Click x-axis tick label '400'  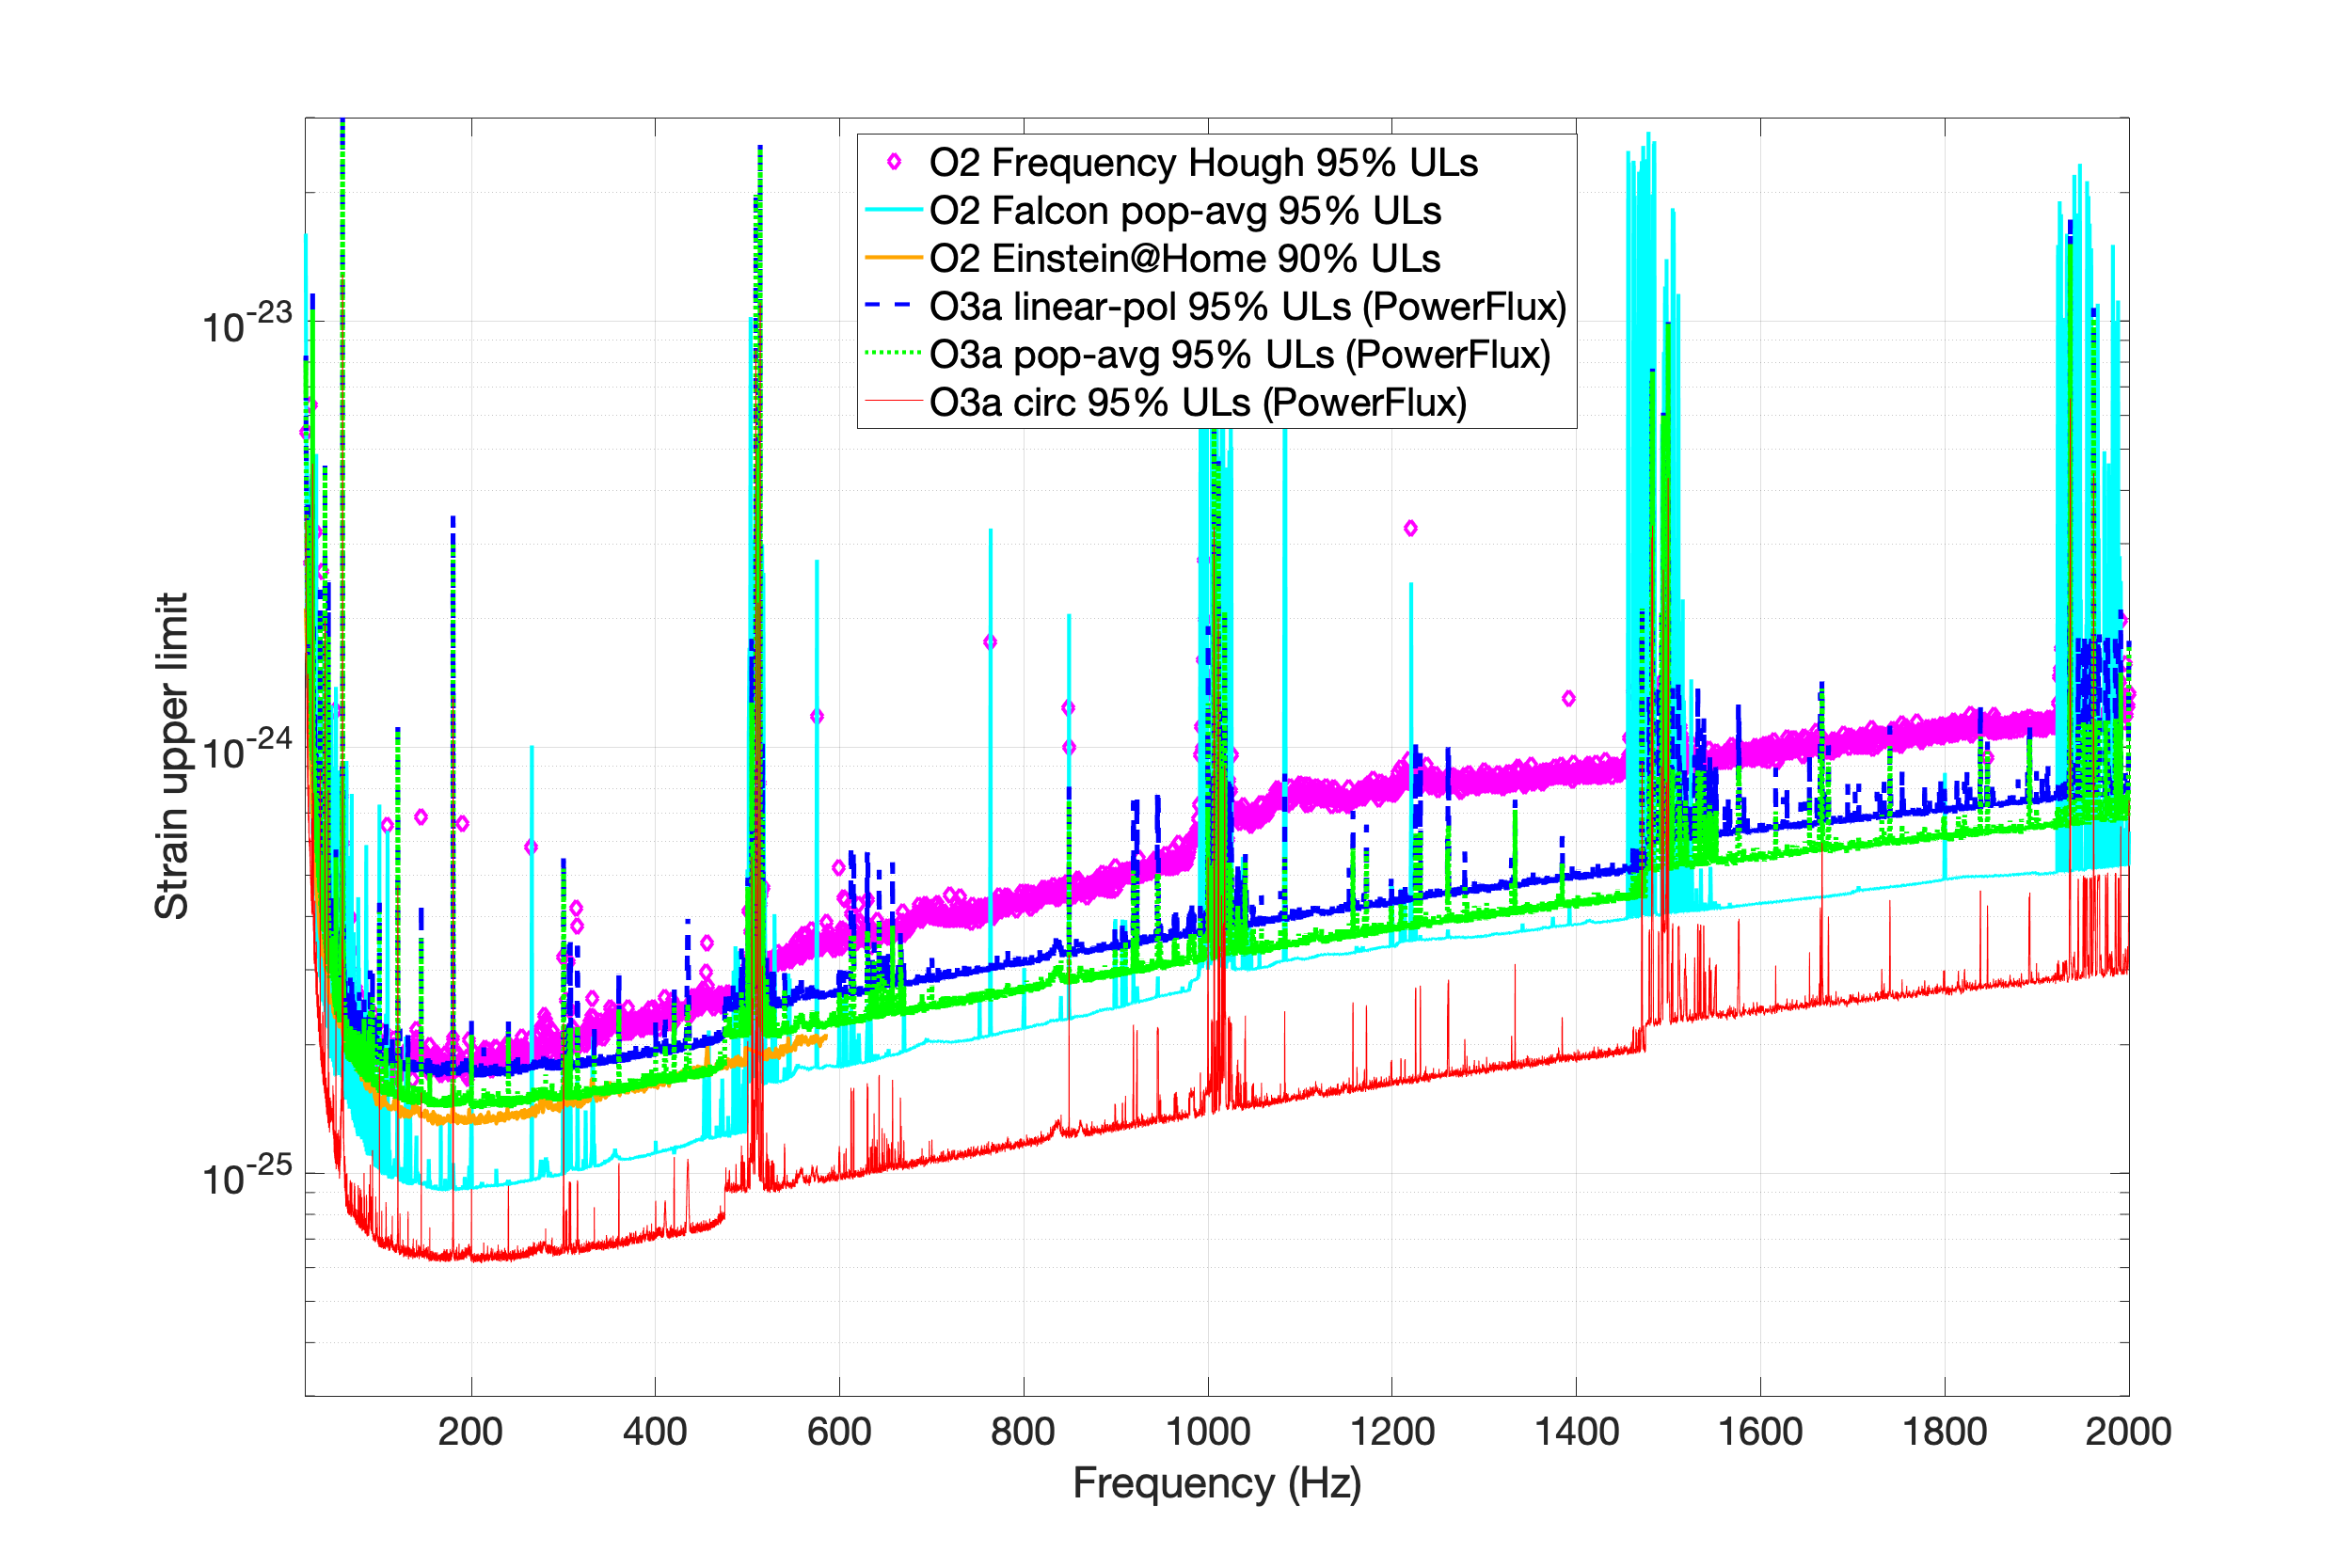[655, 1432]
